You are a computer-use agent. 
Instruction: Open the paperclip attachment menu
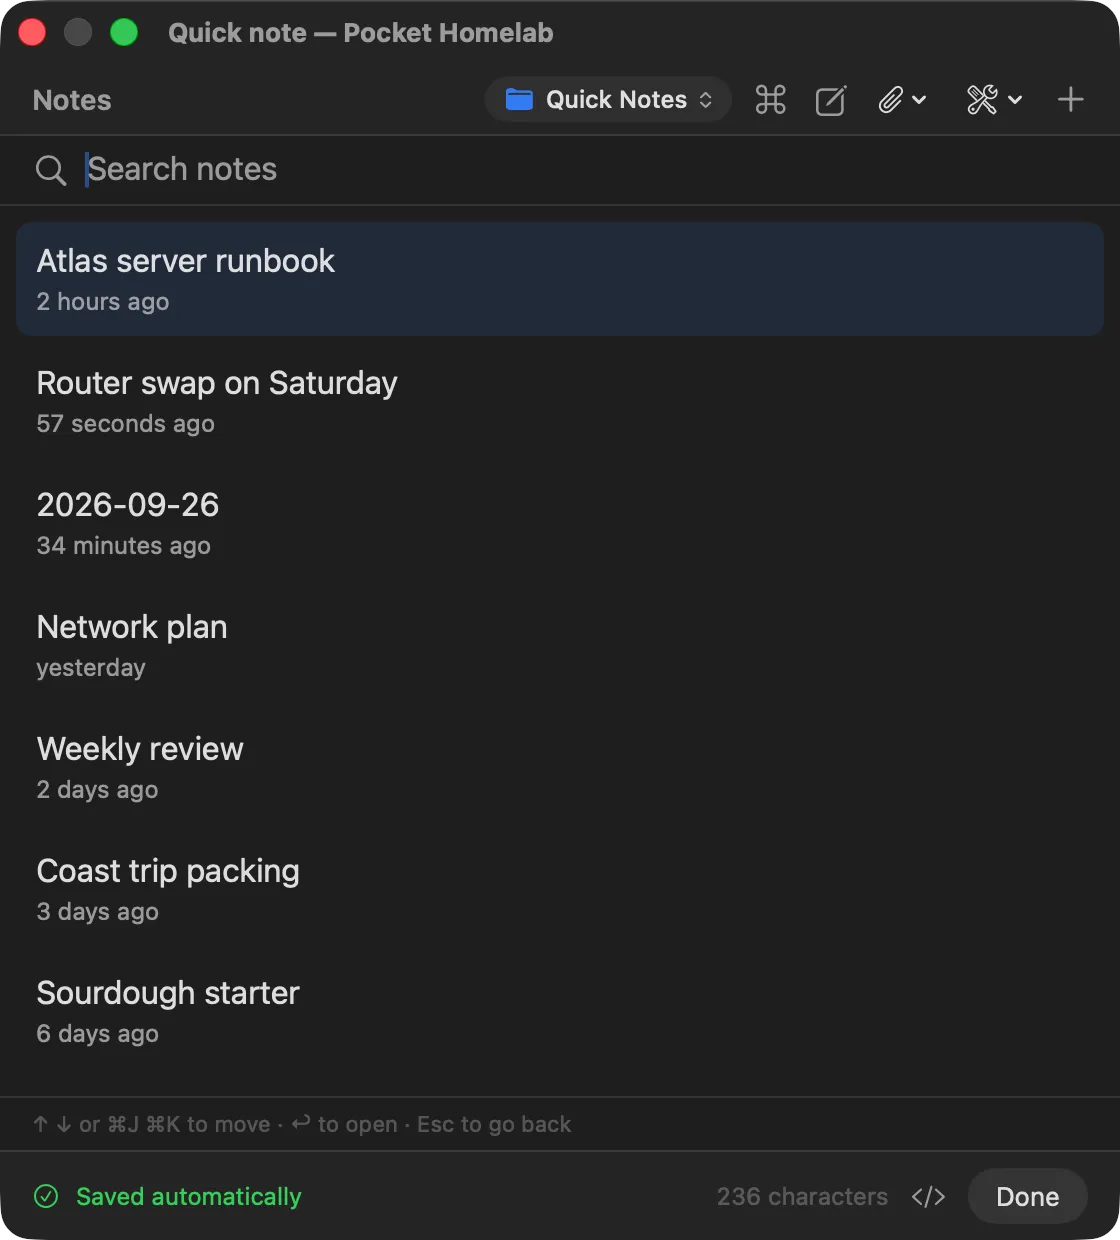click(x=902, y=100)
